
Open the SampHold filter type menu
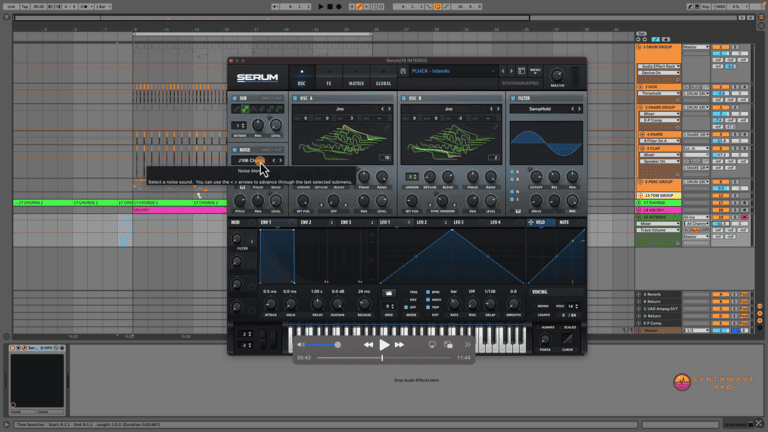coord(540,109)
